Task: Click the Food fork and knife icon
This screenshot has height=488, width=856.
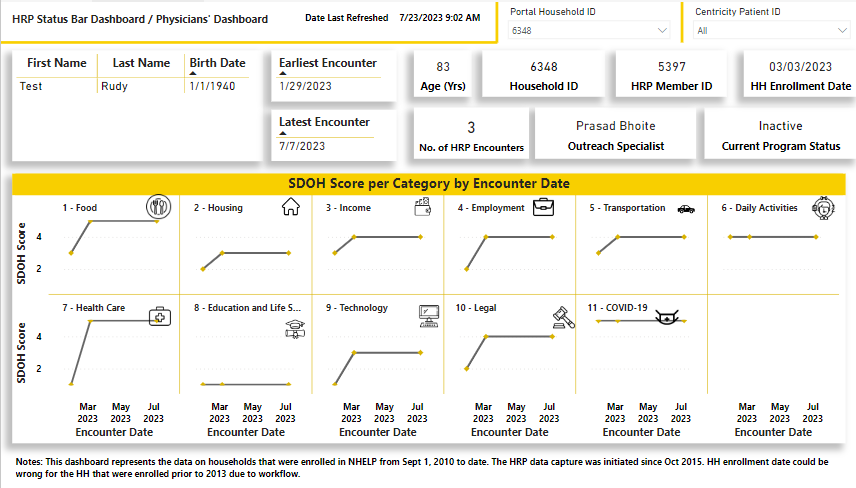Action: tap(159, 207)
